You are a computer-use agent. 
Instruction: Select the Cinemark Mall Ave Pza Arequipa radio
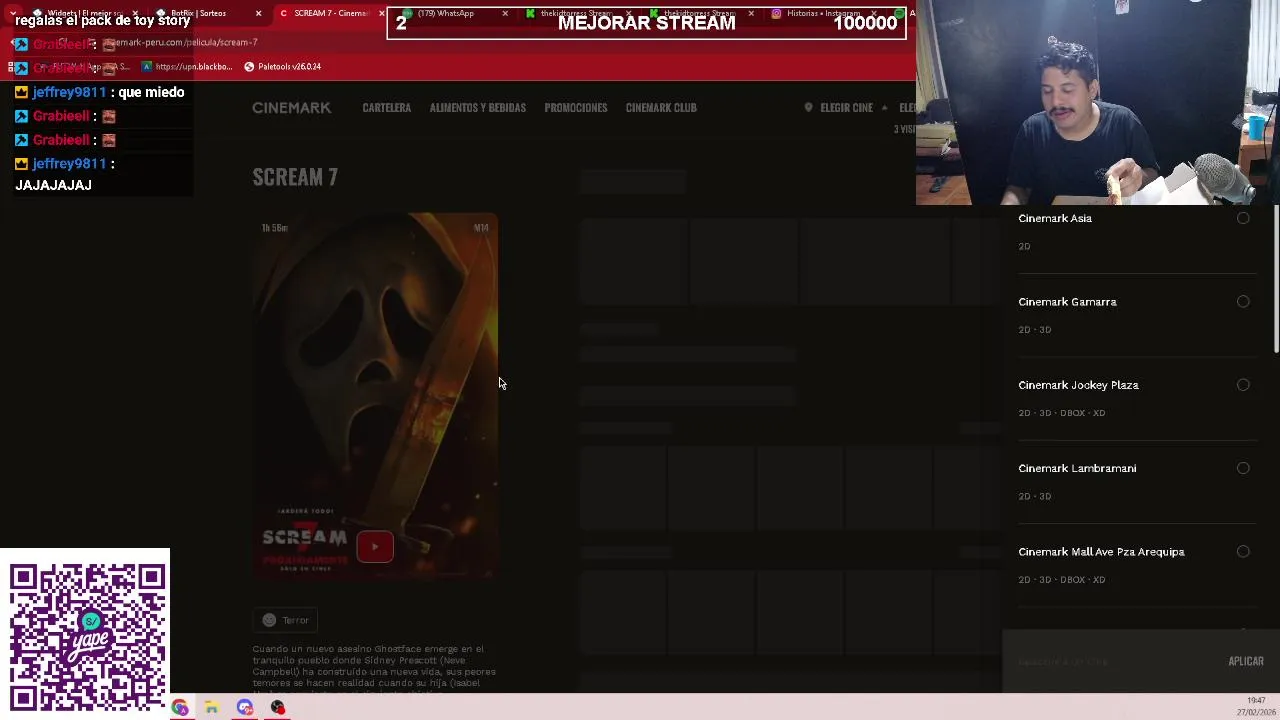click(x=1243, y=551)
